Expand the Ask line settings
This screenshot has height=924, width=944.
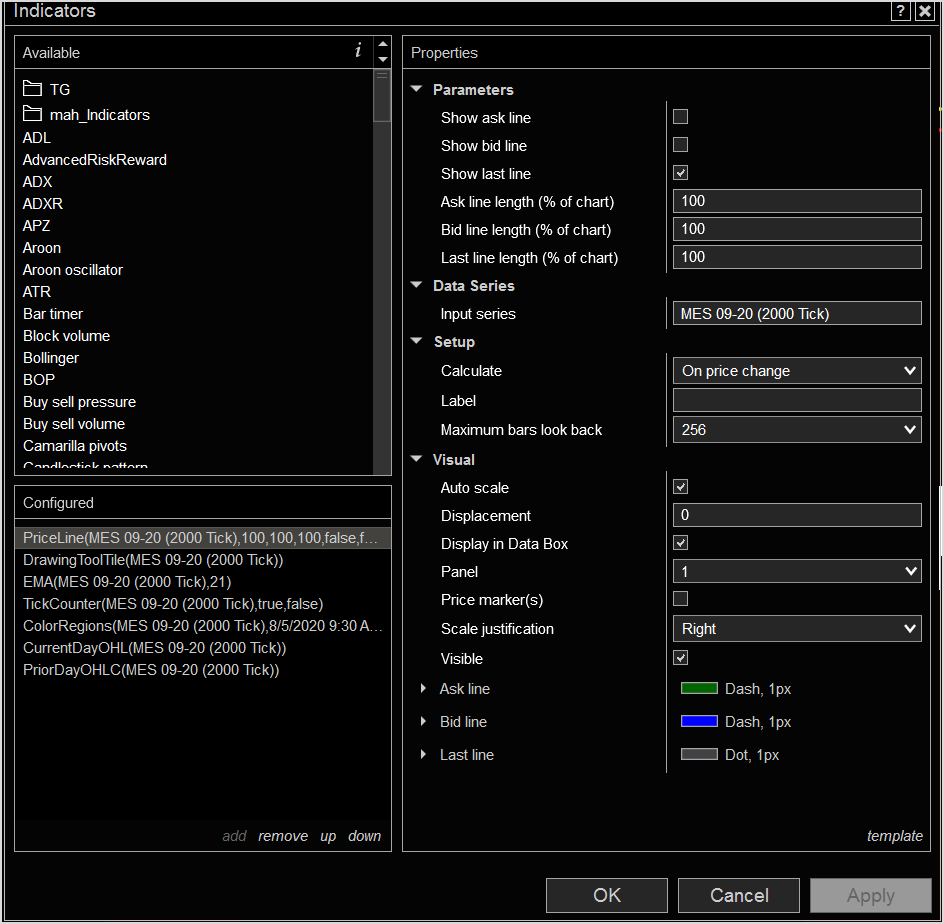[423, 688]
